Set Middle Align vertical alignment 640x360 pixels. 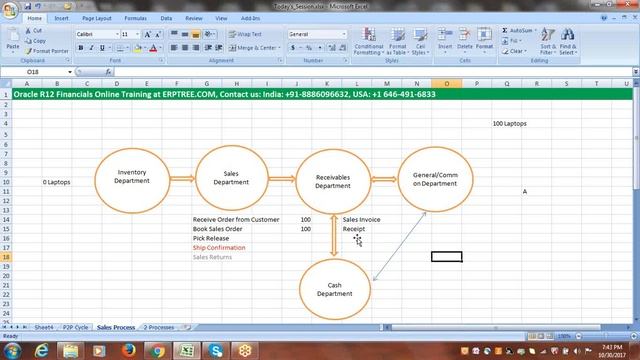click(x=185, y=34)
